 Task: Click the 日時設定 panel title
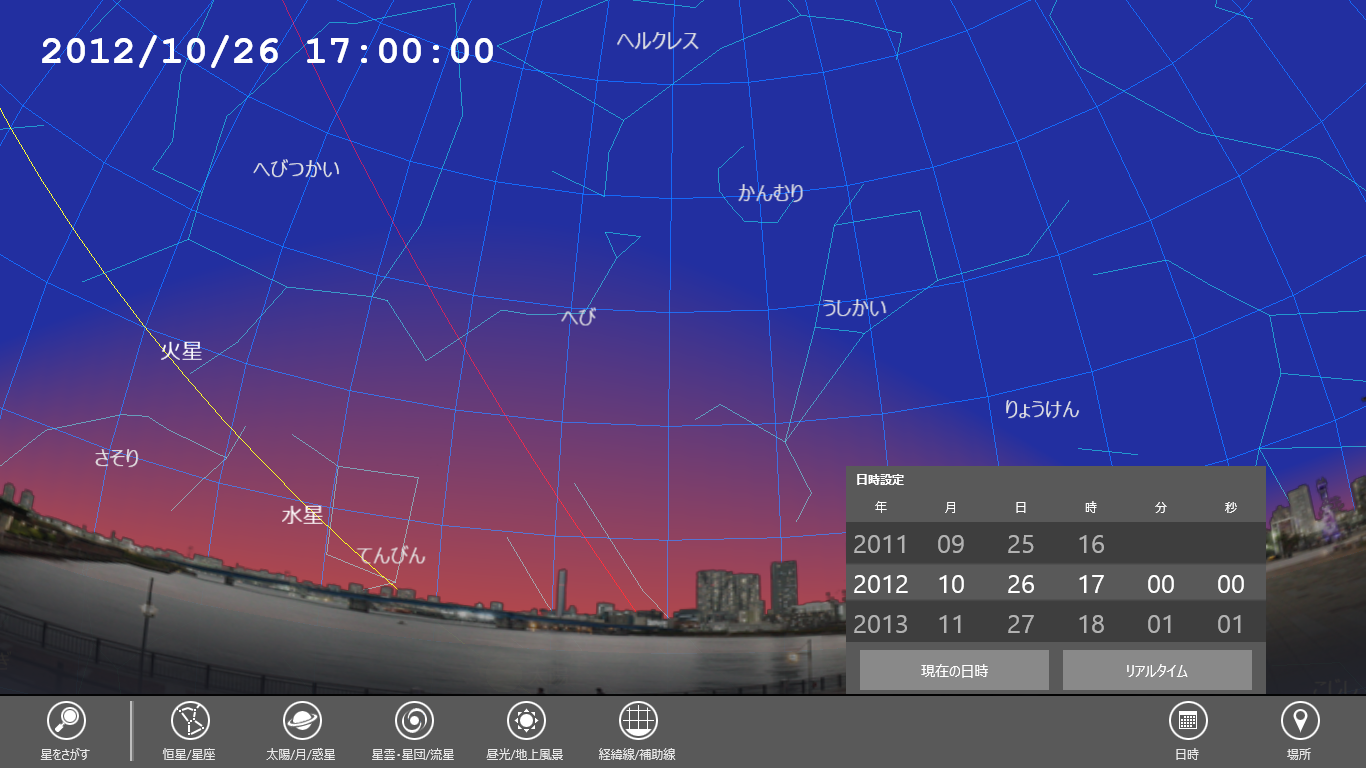coord(880,480)
